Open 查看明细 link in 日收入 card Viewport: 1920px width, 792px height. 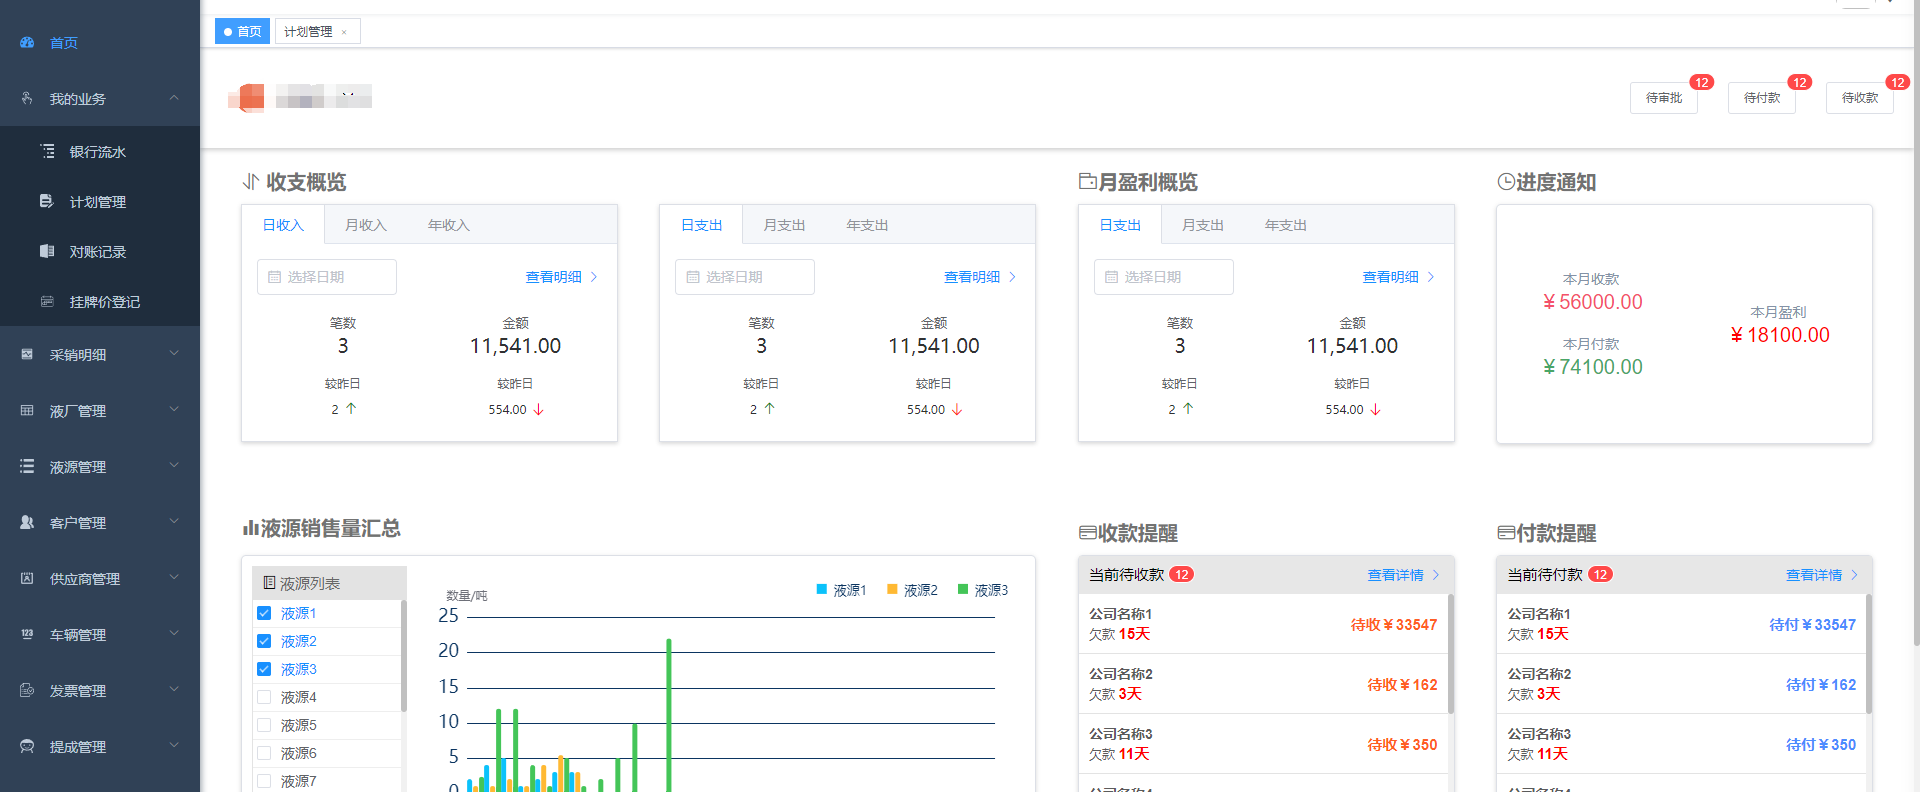(x=562, y=277)
